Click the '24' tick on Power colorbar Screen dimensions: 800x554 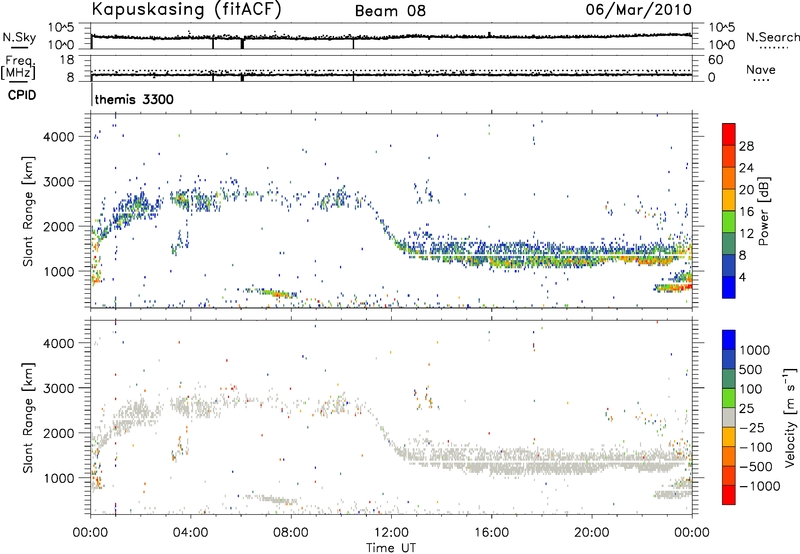[x=746, y=168]
